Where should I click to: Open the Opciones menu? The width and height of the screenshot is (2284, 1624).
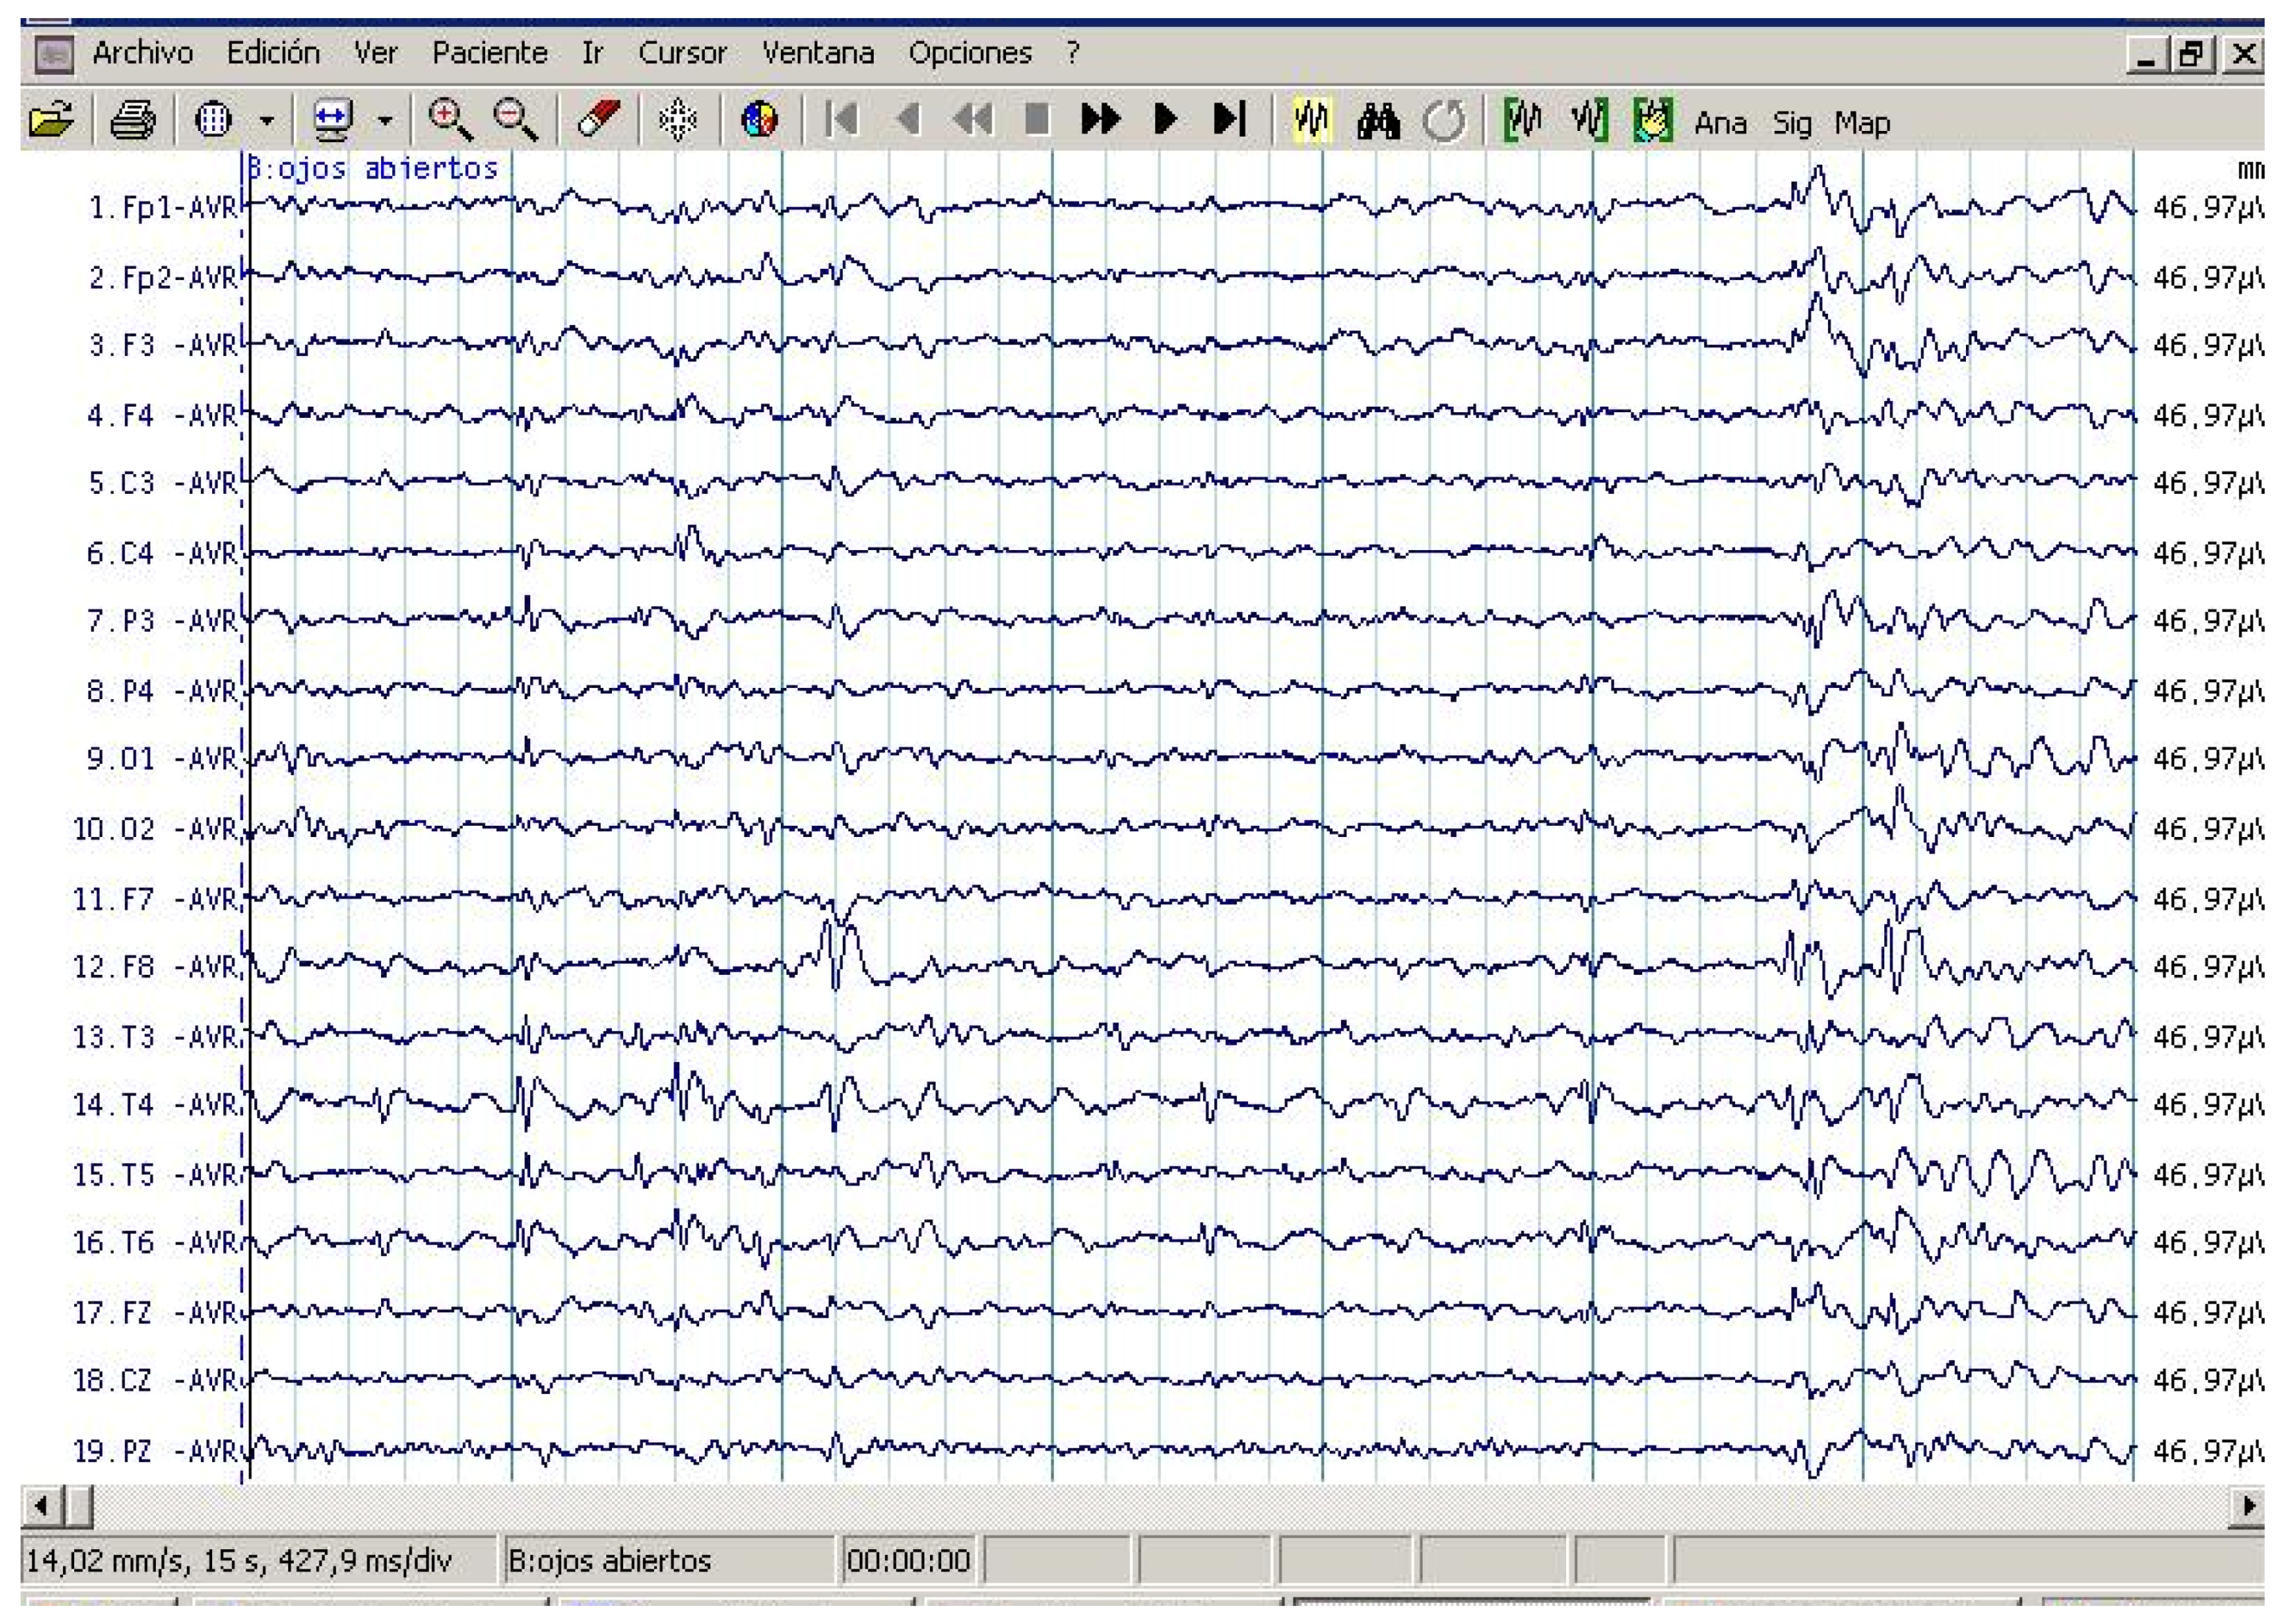pyautogui.click(x=970, y=53)
